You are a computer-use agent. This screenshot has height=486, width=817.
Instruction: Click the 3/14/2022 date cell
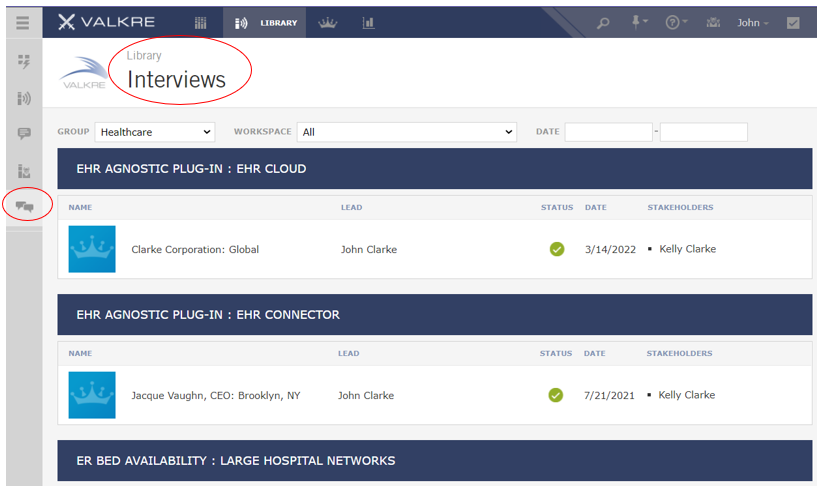(610, 250)
